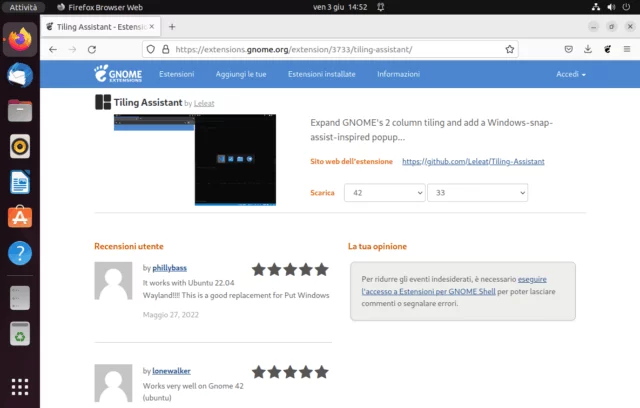Open the Attività overview

tap(22, 7)
